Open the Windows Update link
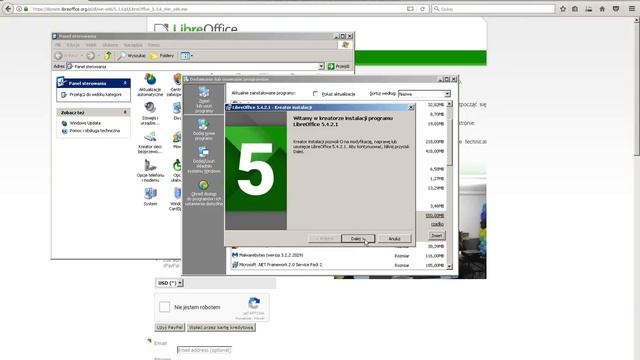The height and width of the screenshot is (360, 640). (x=85, y=123)
